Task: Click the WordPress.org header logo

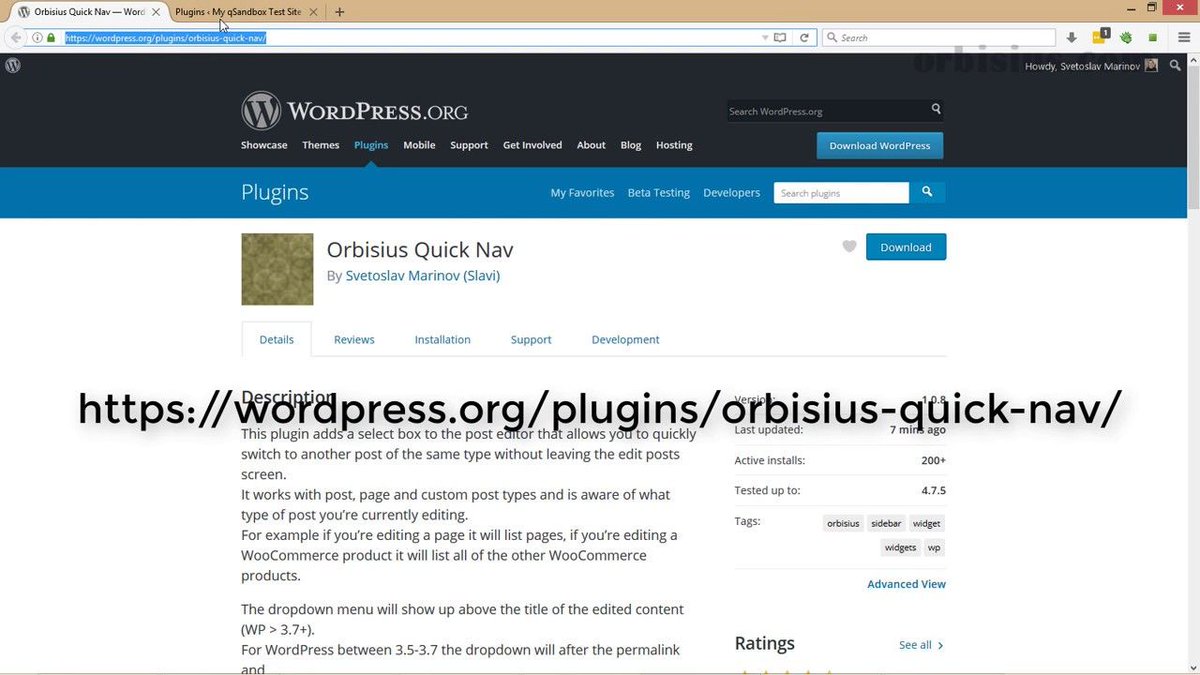Action: tap(354, 111)
